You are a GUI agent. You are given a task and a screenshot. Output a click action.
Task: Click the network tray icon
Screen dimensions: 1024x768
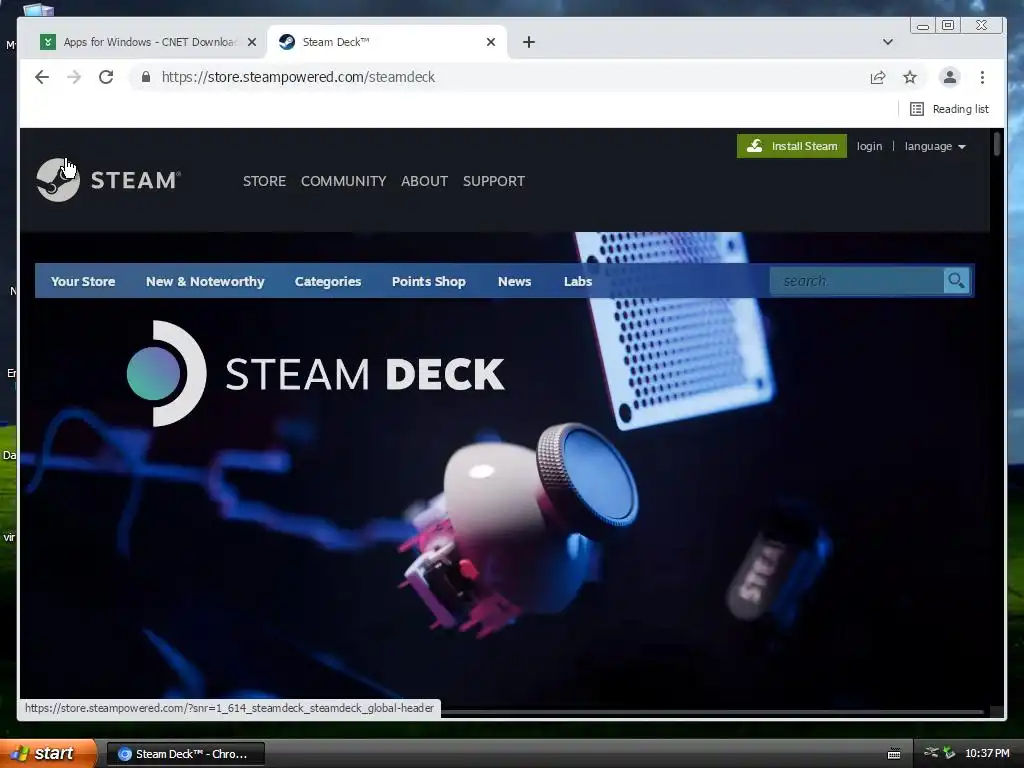(931, 753)
